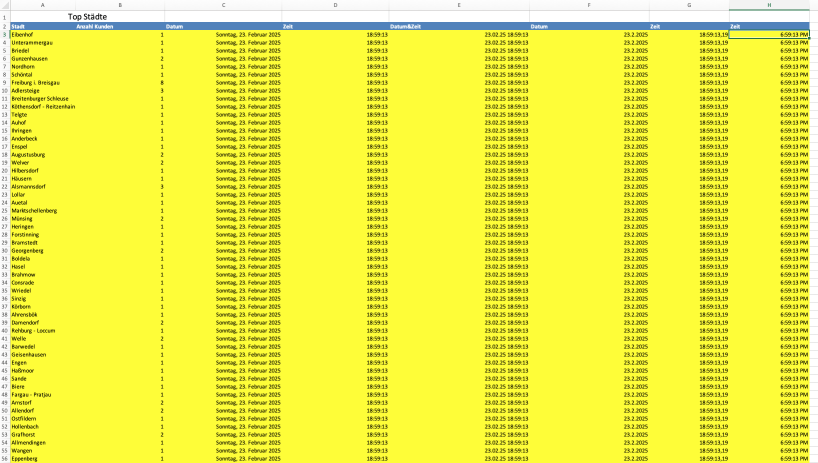Select the 'Top Städte' title cell
The height and width of the screenshot is (463, 818).
click(x=88, y=17)
